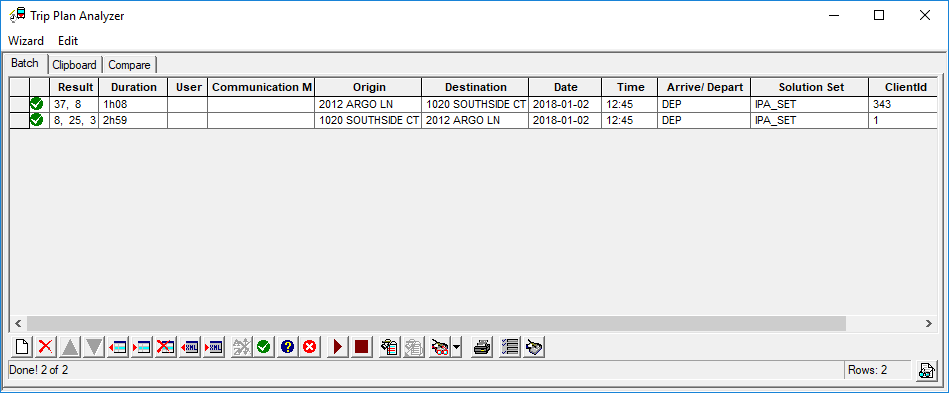Click the Date column header
Screen dimensions: 949x393
[x=565, y=87]
